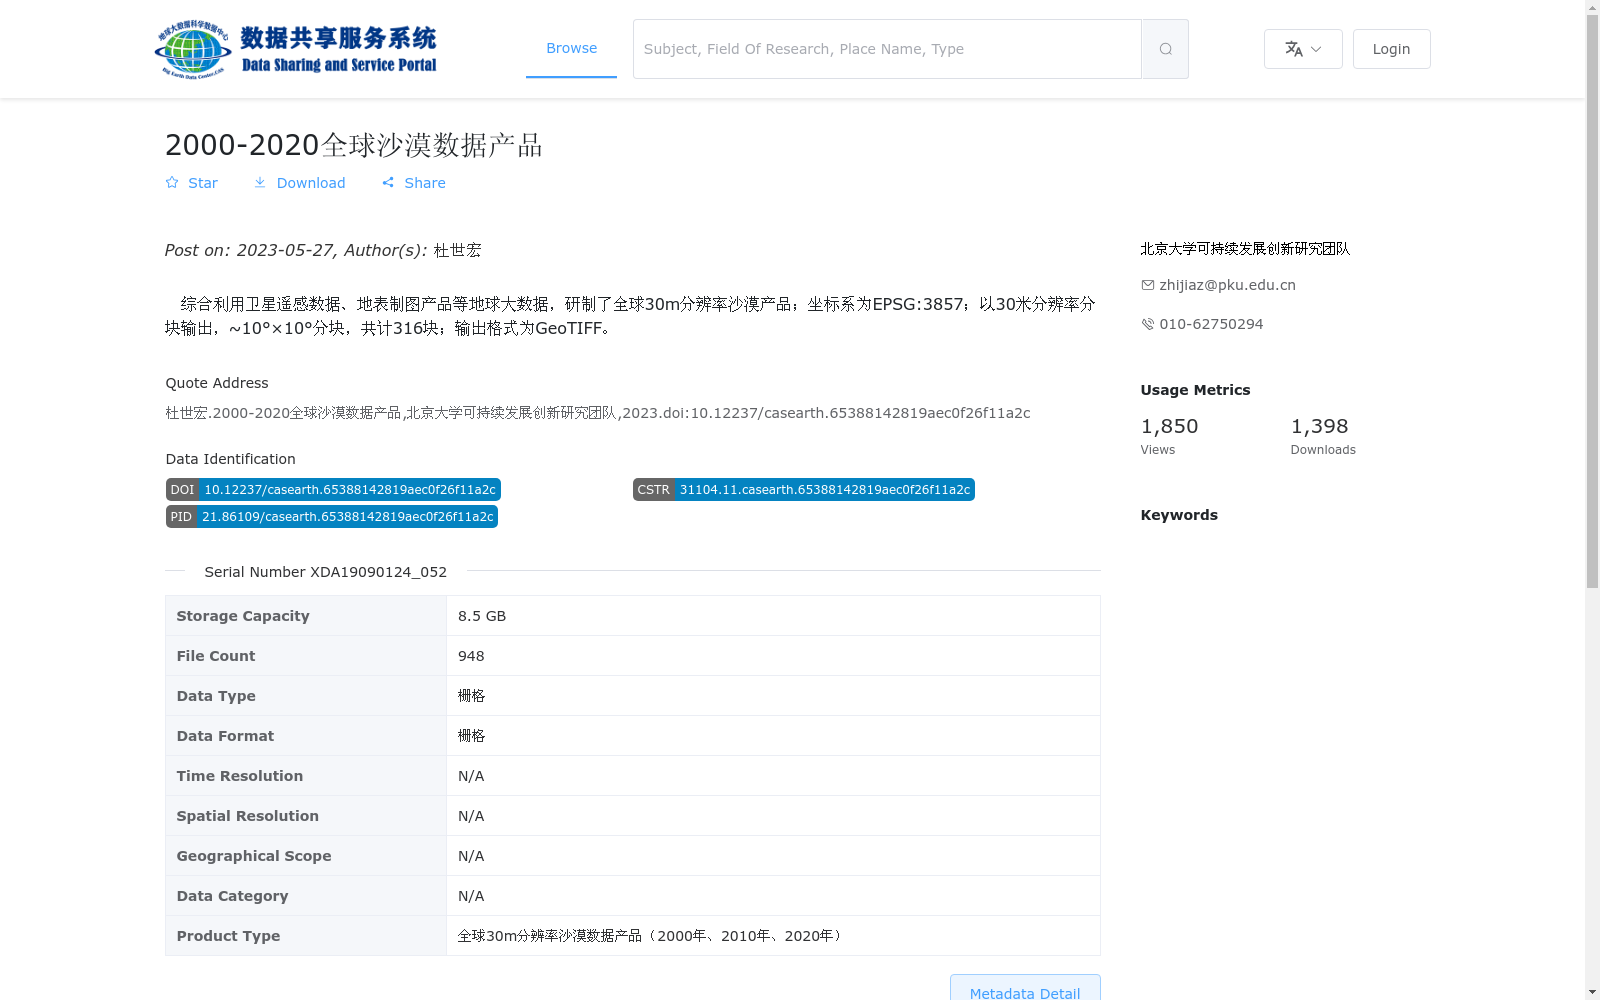Screen dimensions: 1600x1000
Task: Click the zhijiaz@pku.edu.cn email address
Action: coord(1227,285)
